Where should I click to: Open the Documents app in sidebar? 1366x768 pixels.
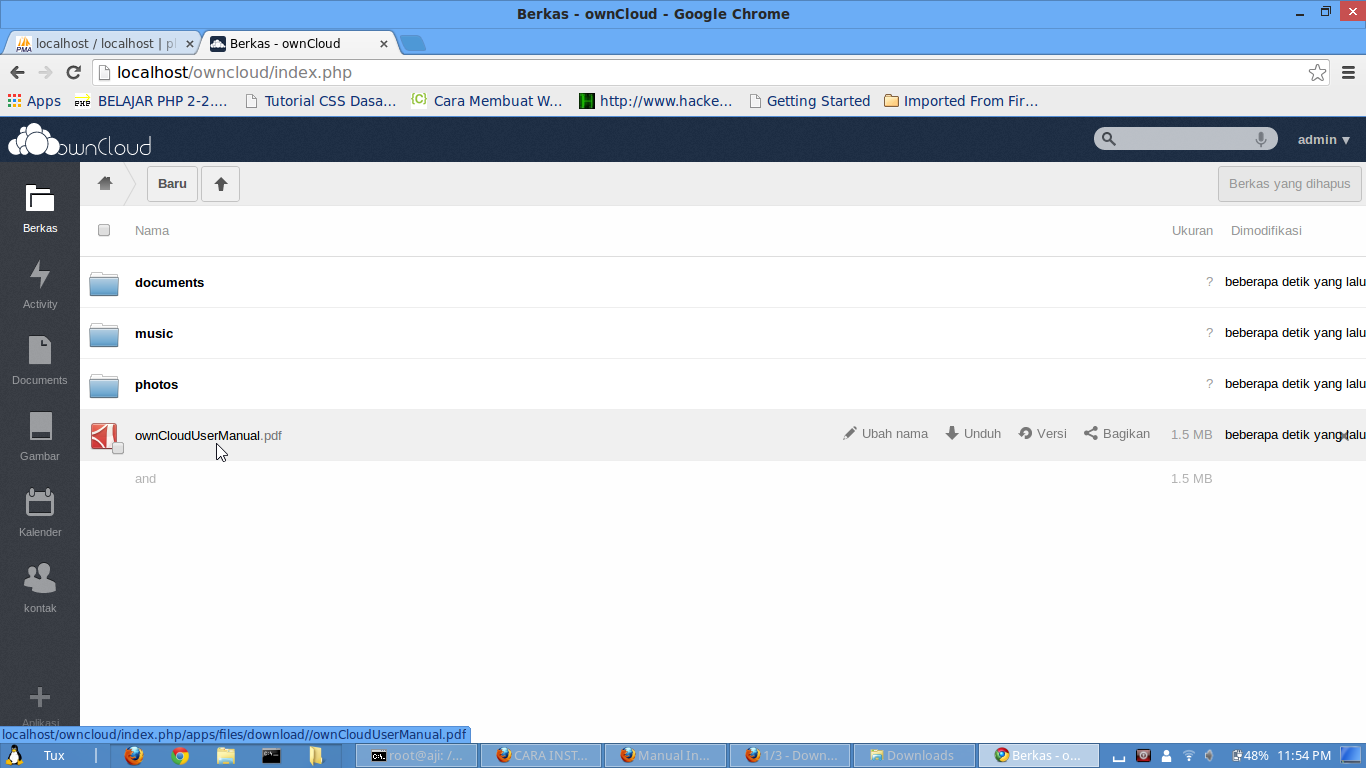(x=40, y=361)
